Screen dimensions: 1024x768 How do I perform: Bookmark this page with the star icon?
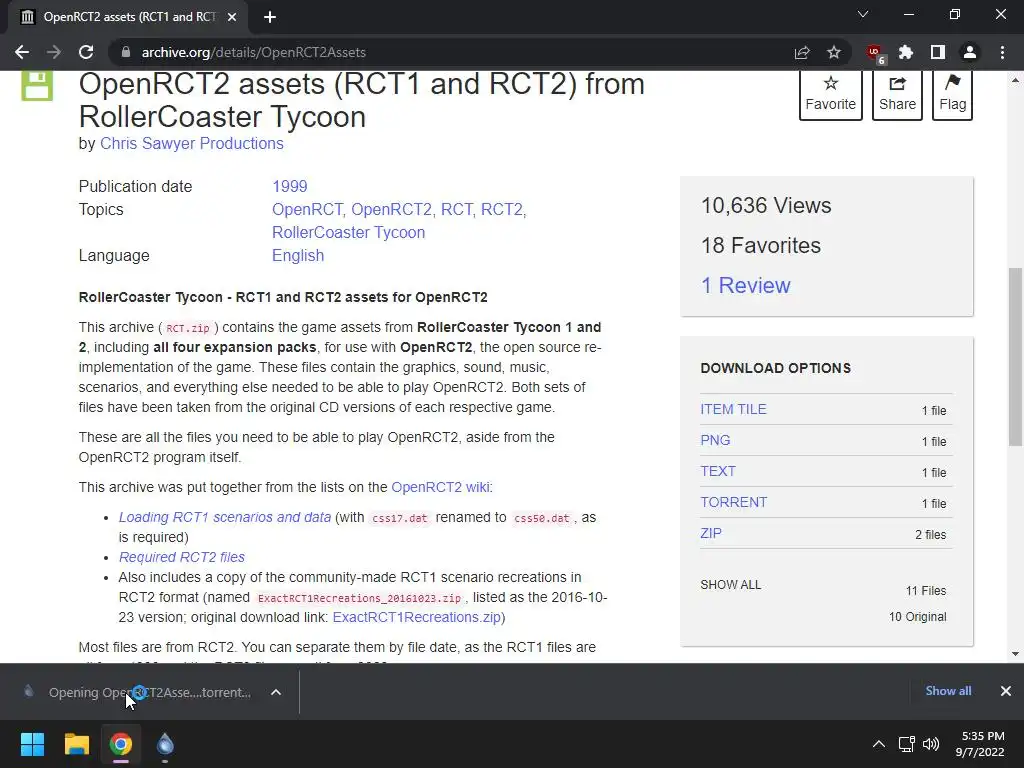coord(834,52)
